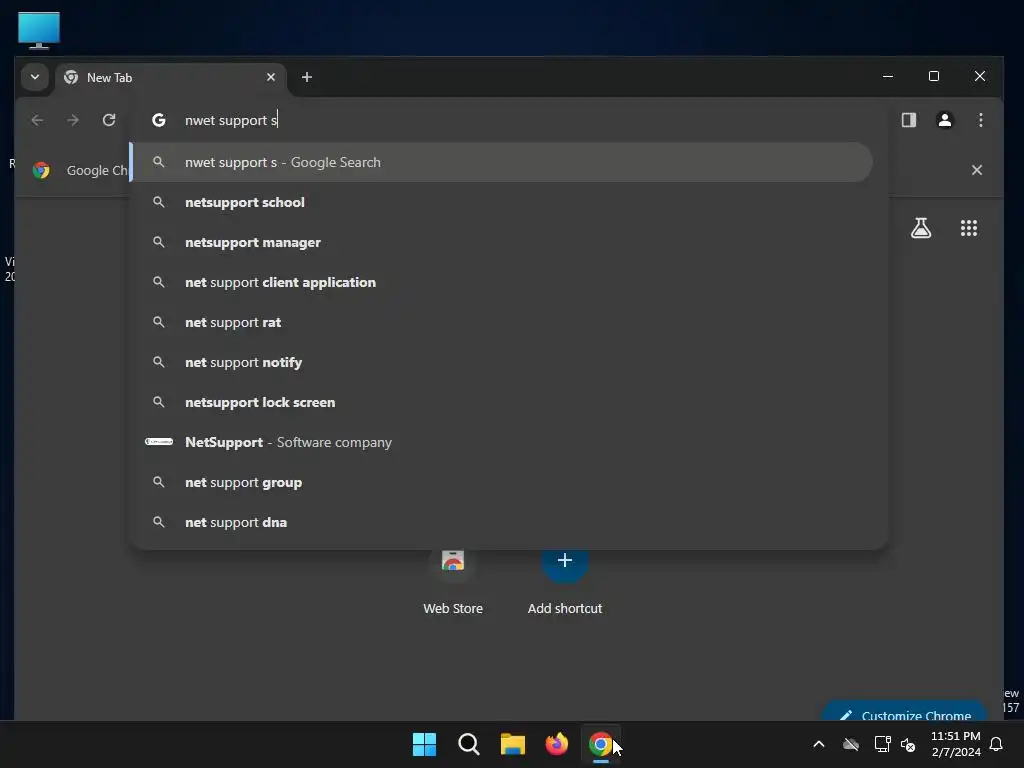Open the clock showing 11:51 PM

(x=955, y=744)
